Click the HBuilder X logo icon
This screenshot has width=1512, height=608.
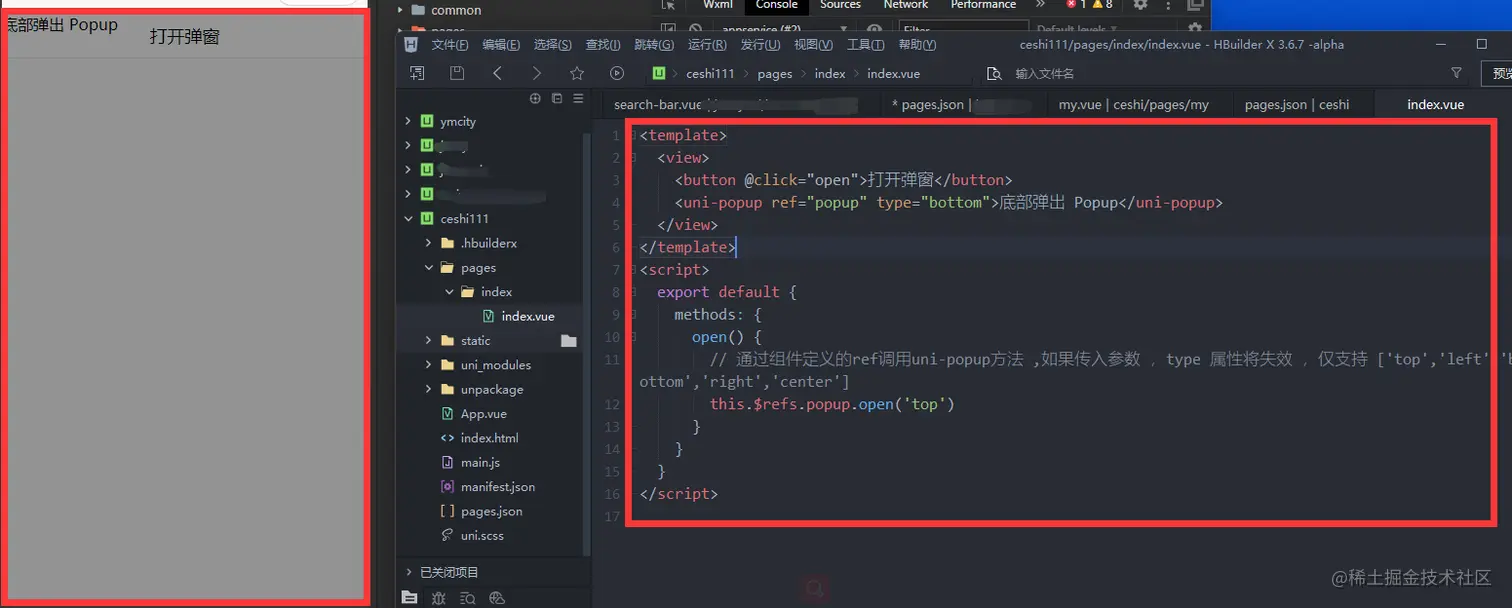(x=410, y=44)
